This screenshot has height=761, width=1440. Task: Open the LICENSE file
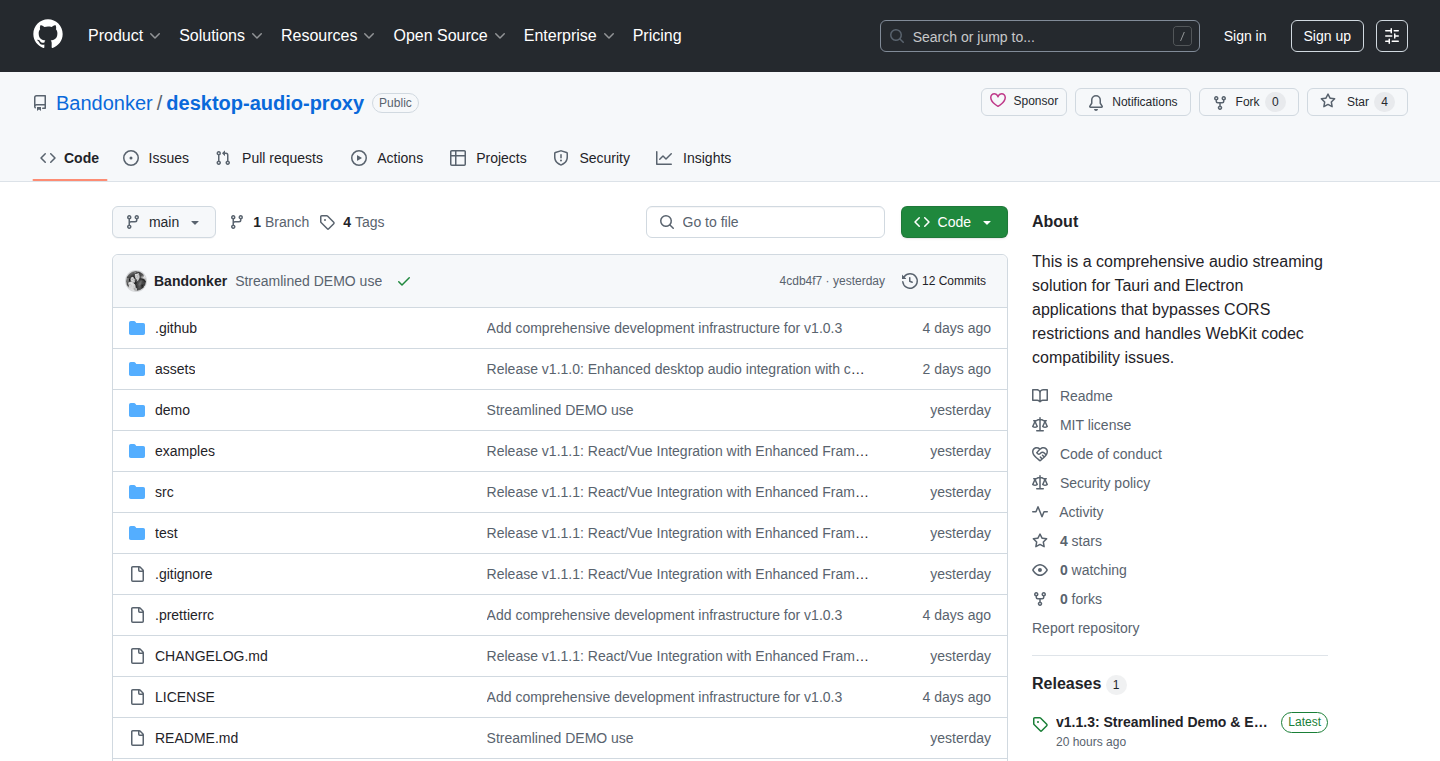tap(185, 697)
